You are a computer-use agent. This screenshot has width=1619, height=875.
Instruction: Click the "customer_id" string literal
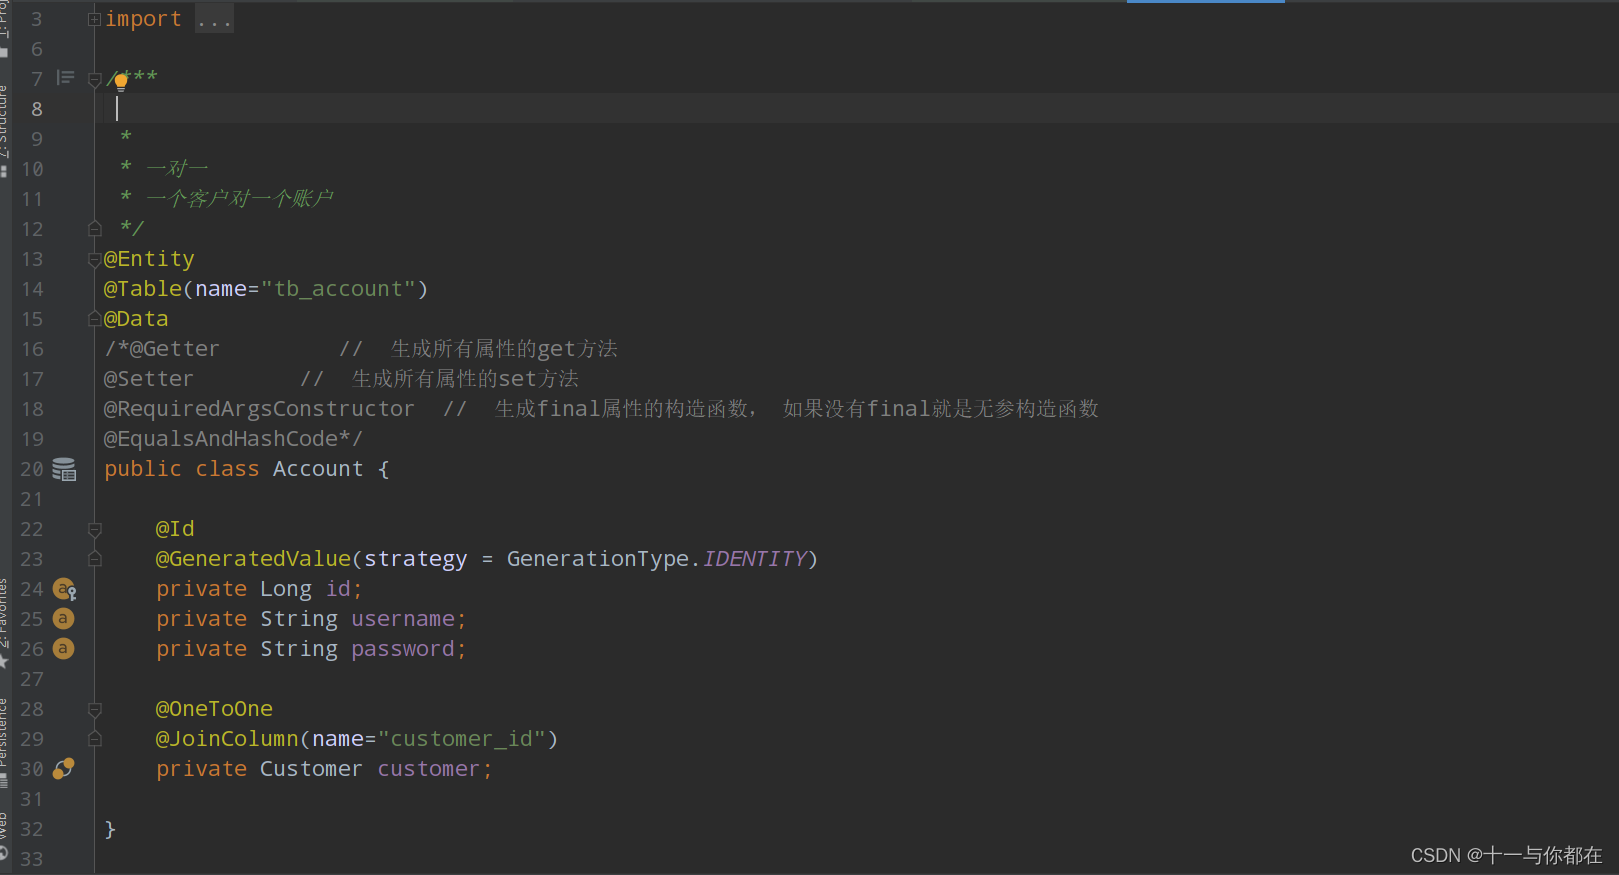coord(462,739)
